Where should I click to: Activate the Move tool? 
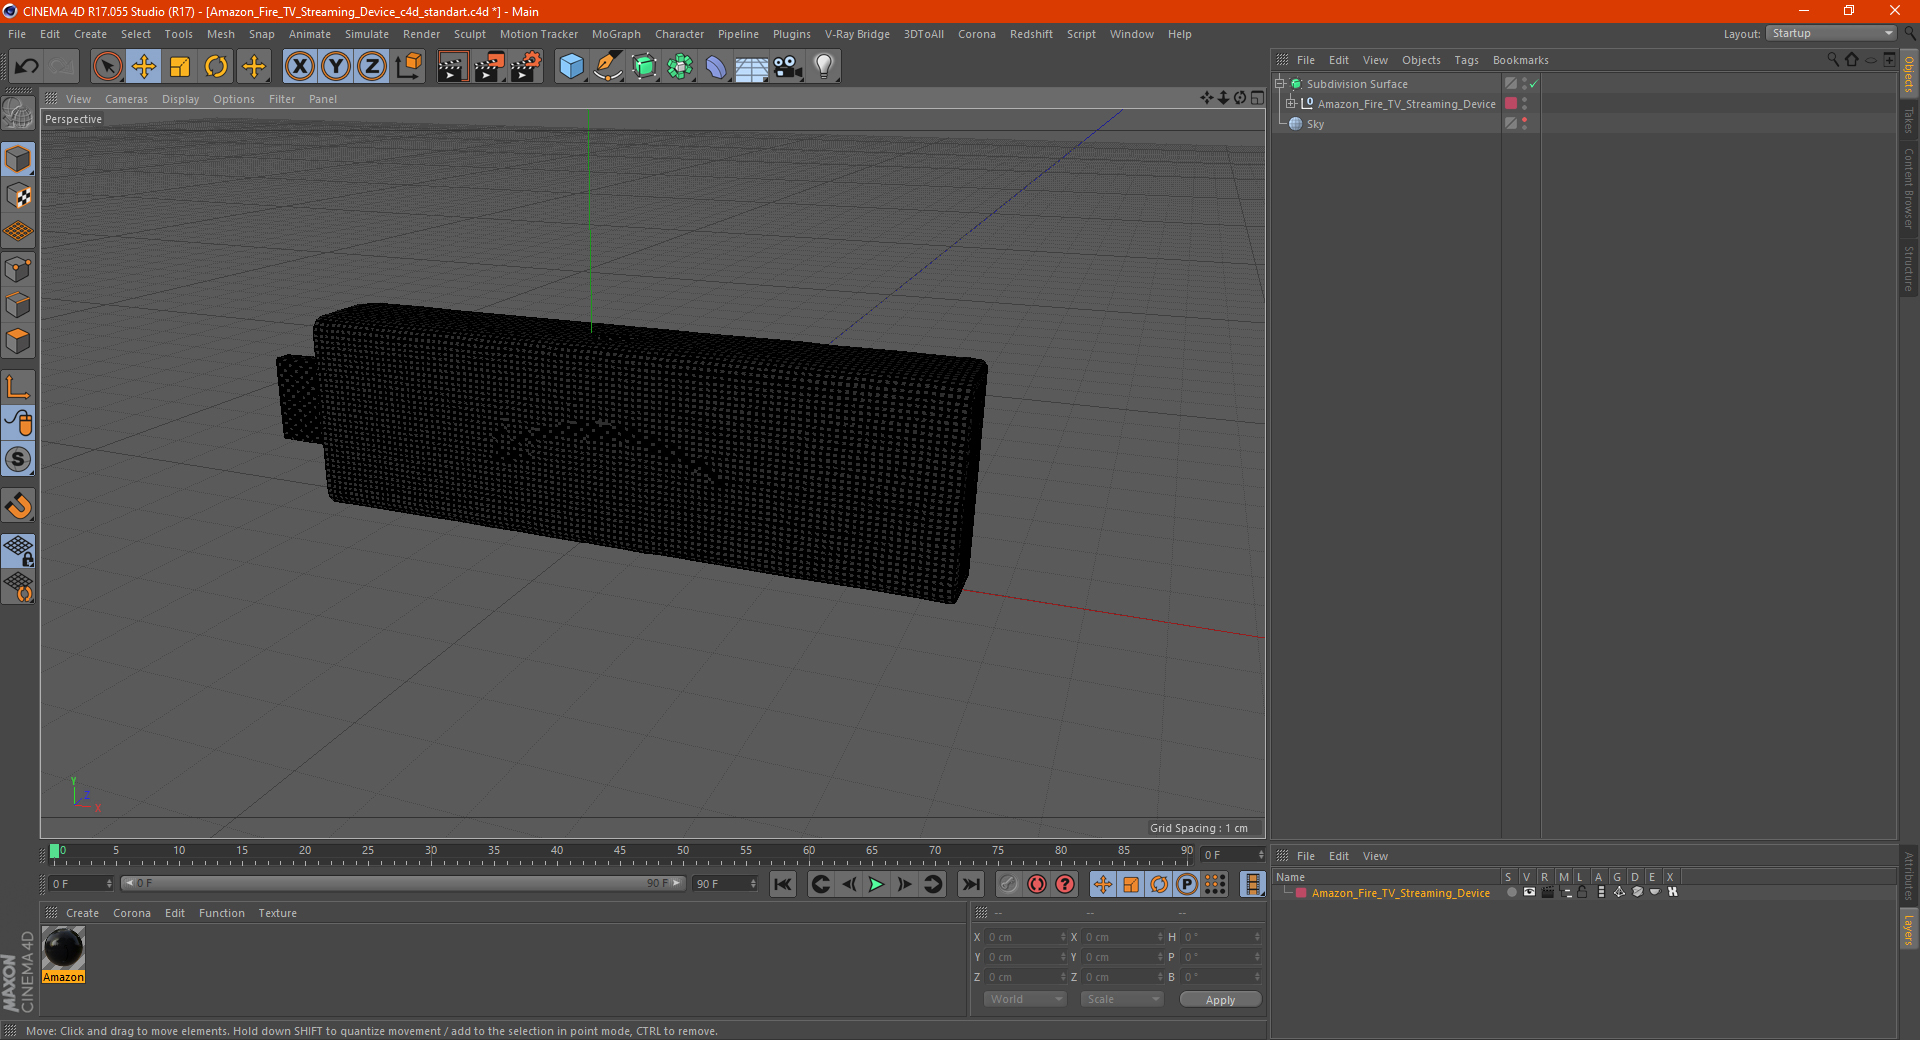144,67
